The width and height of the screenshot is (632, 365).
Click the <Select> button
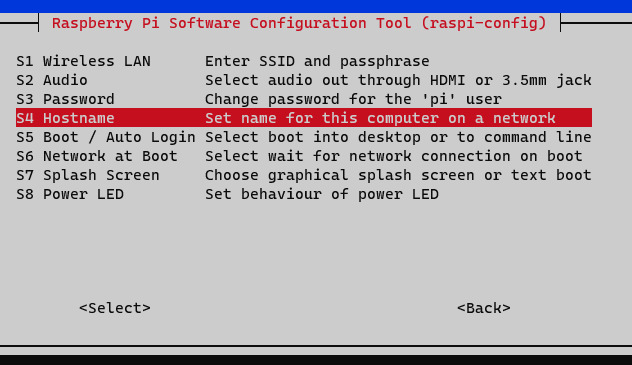pyautogui.click(x=115, y=308)
